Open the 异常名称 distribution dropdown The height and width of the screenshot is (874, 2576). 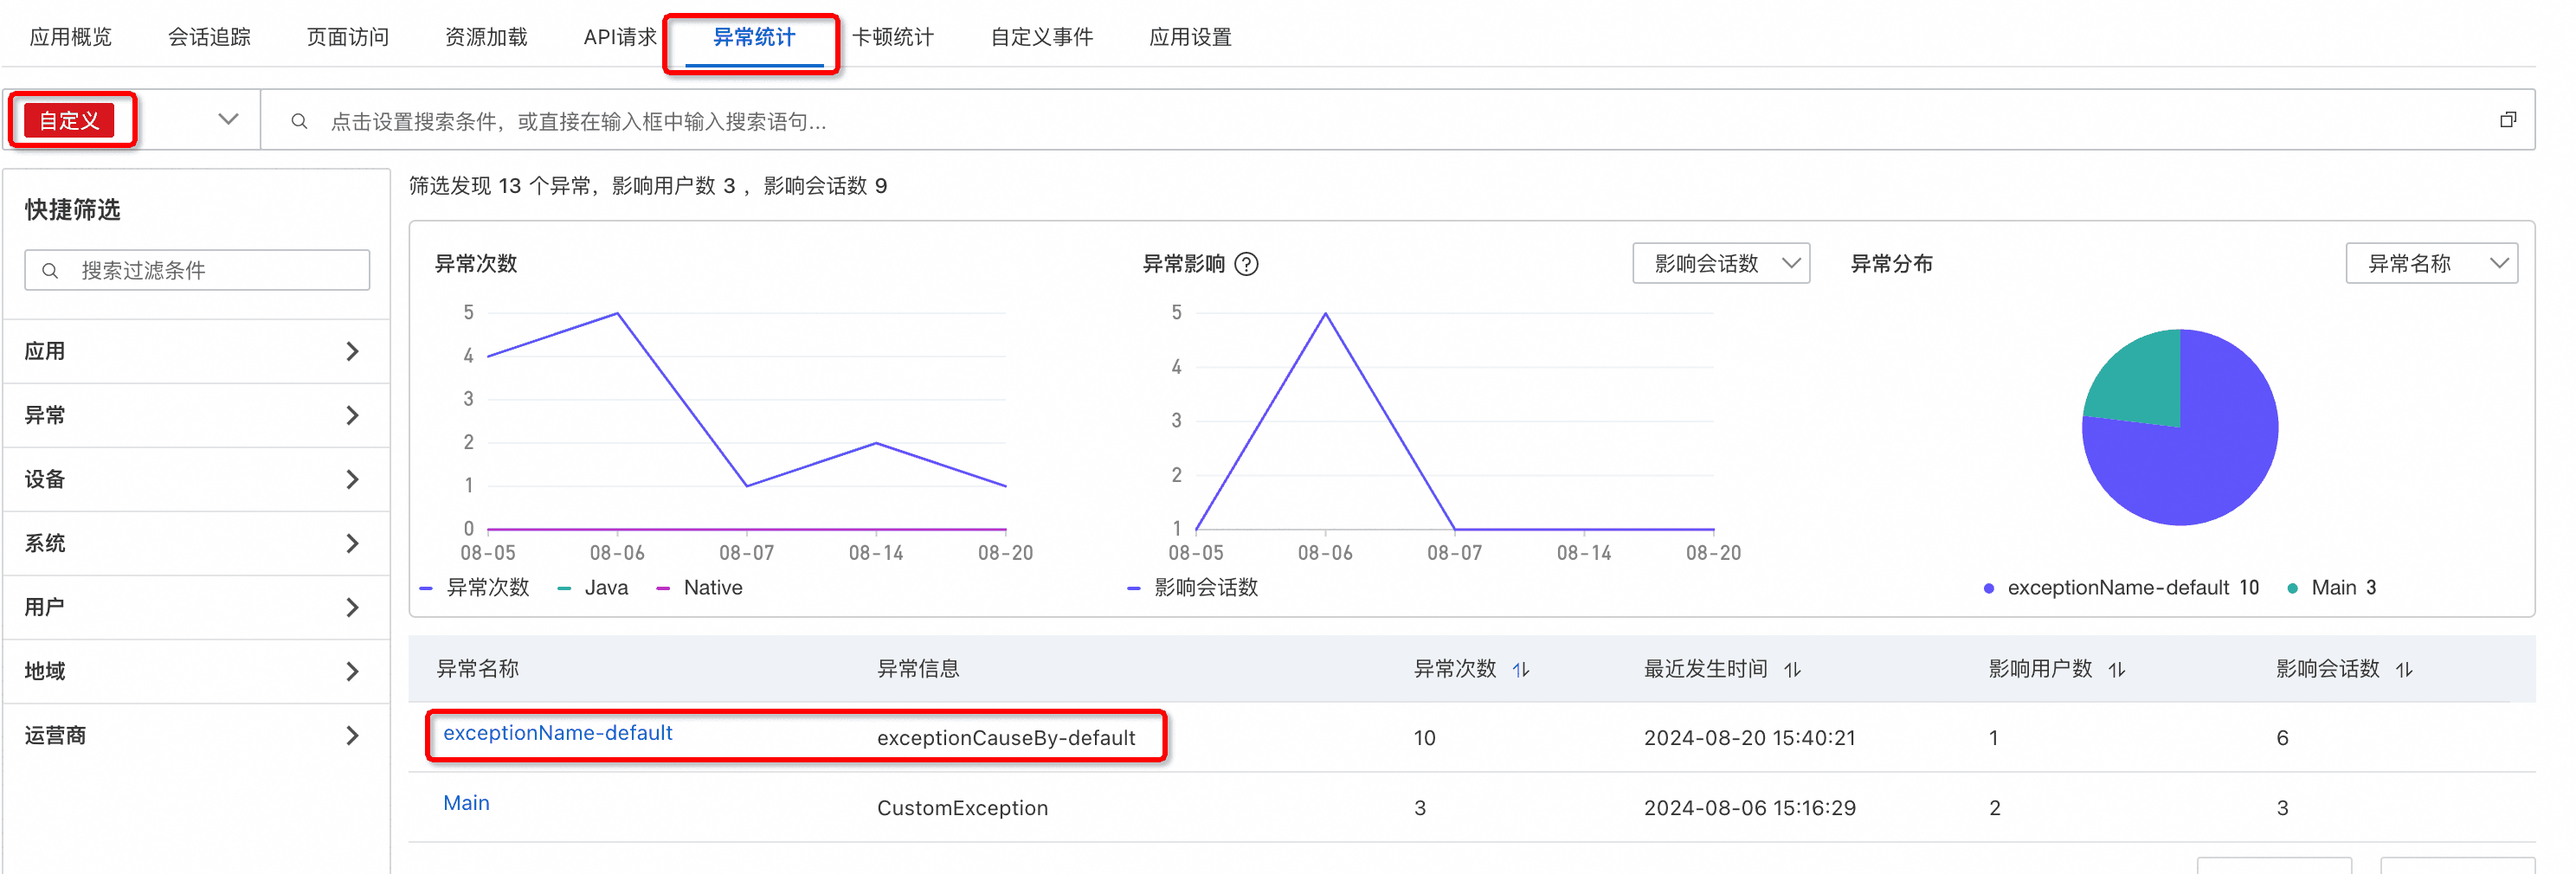coord(2430,264)
